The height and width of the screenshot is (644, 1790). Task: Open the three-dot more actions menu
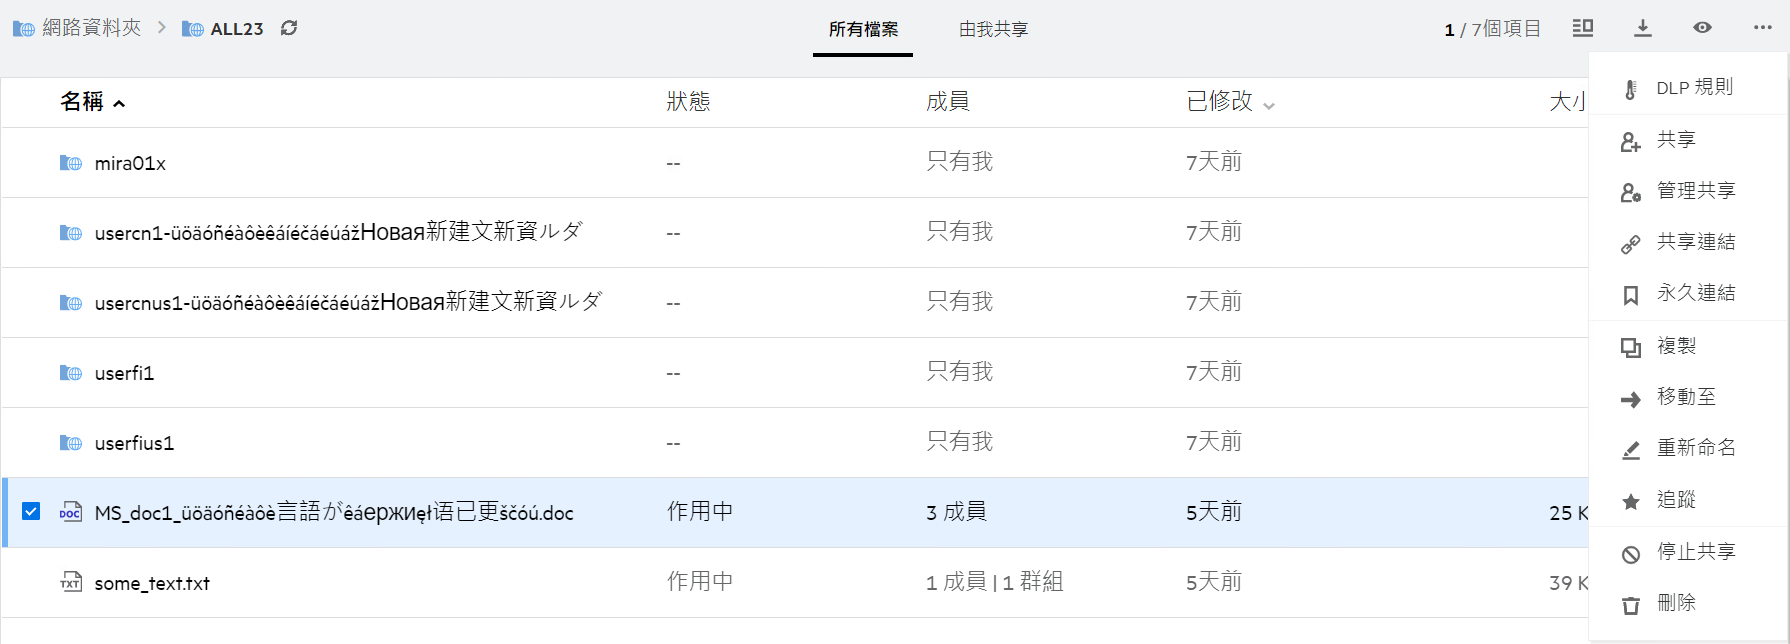click(1762, 28)
